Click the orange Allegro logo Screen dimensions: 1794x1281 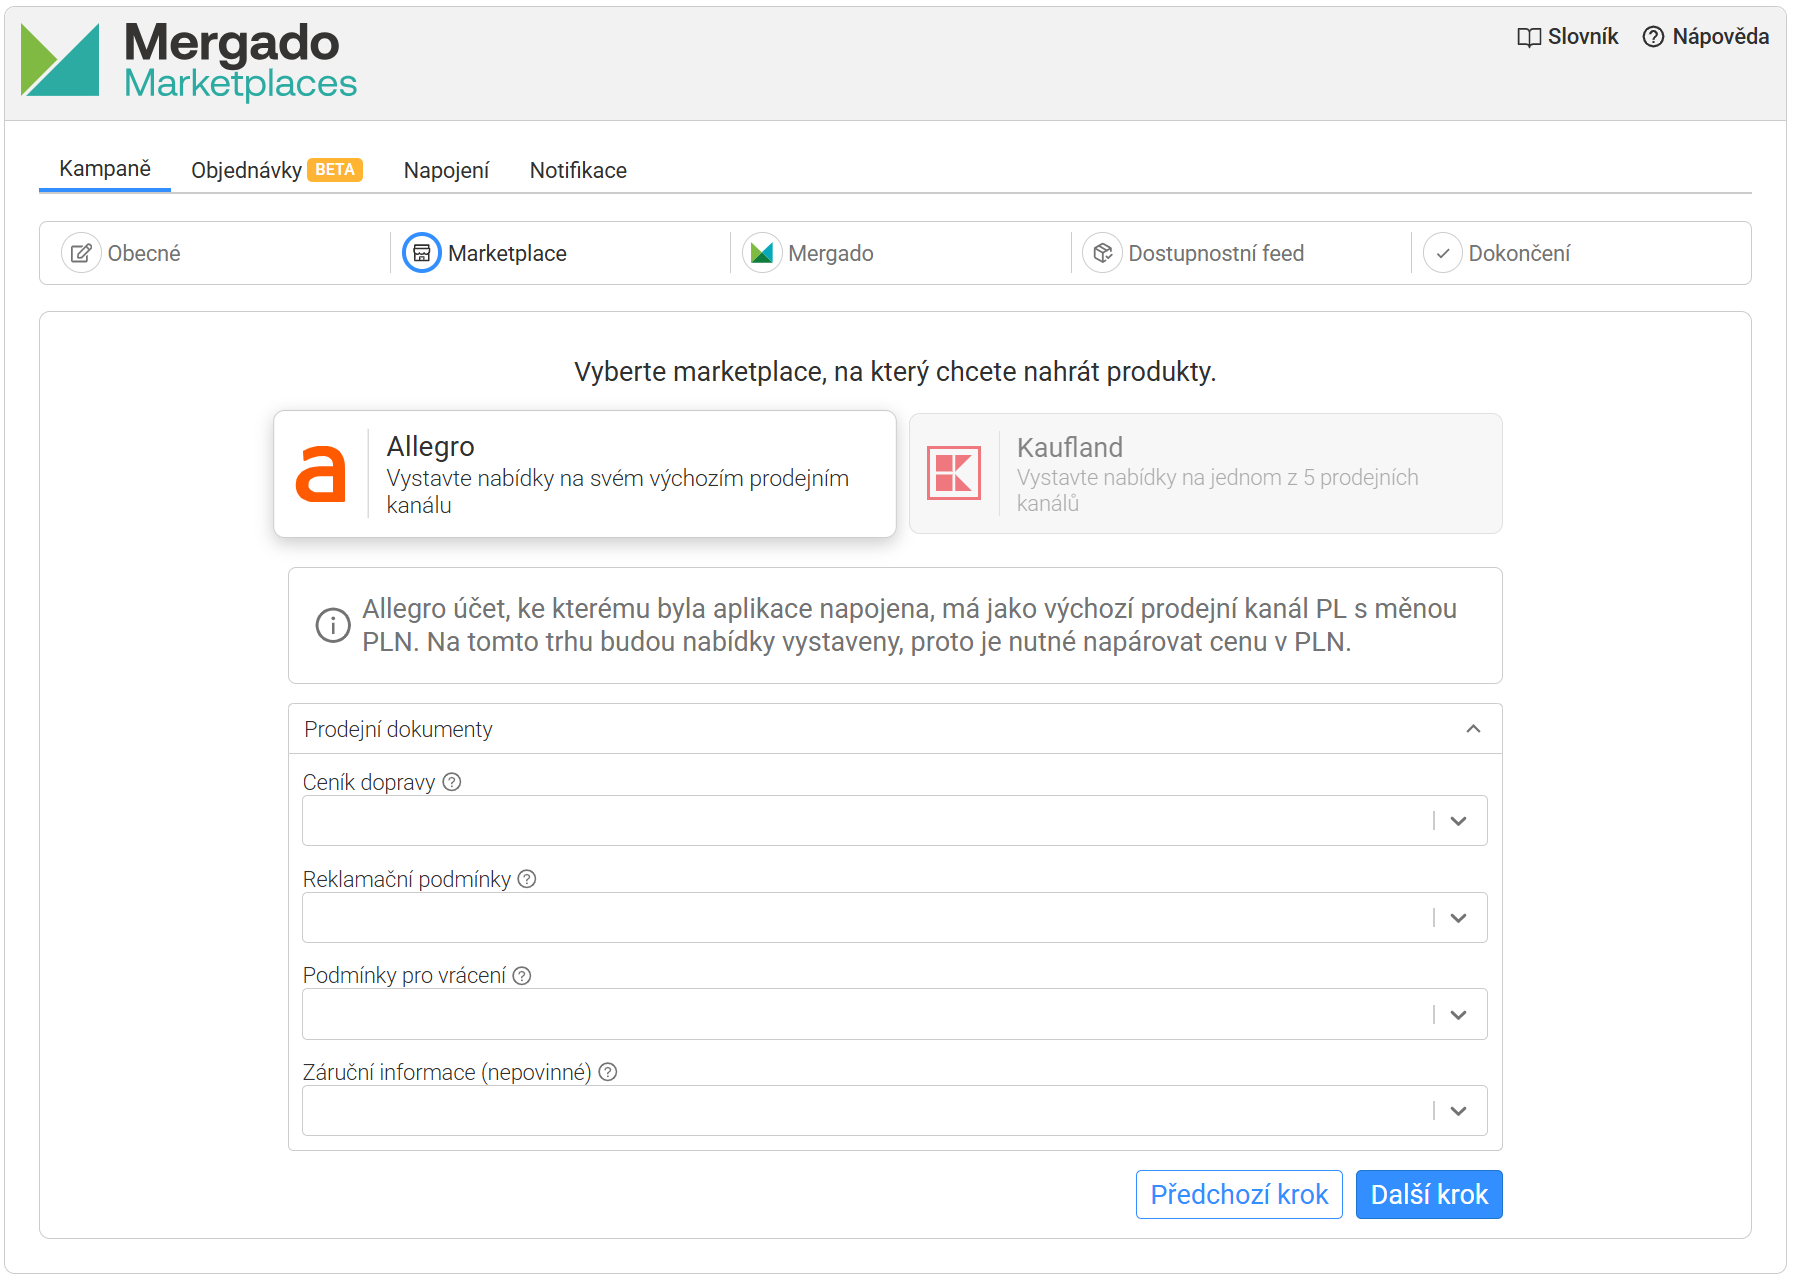321,473
